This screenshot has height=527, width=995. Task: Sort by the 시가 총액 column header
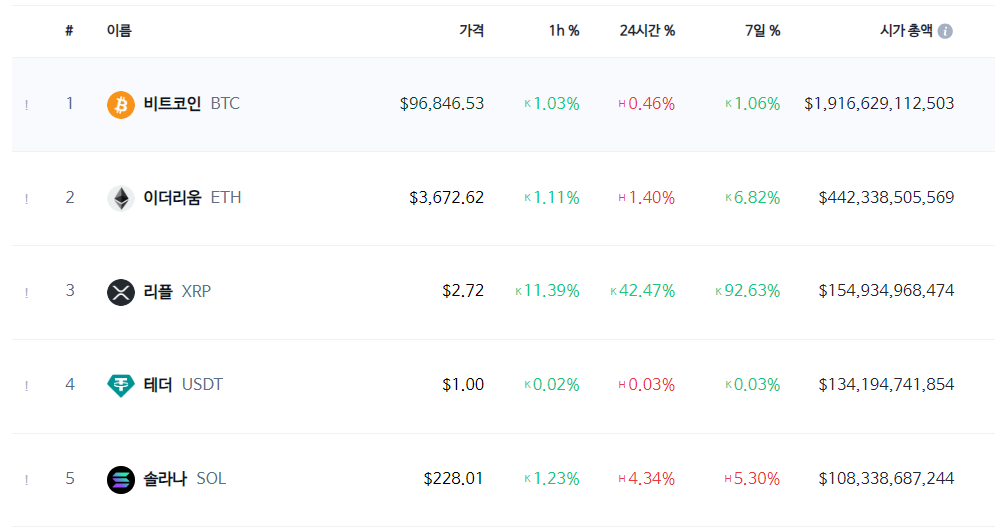point(906,30)
